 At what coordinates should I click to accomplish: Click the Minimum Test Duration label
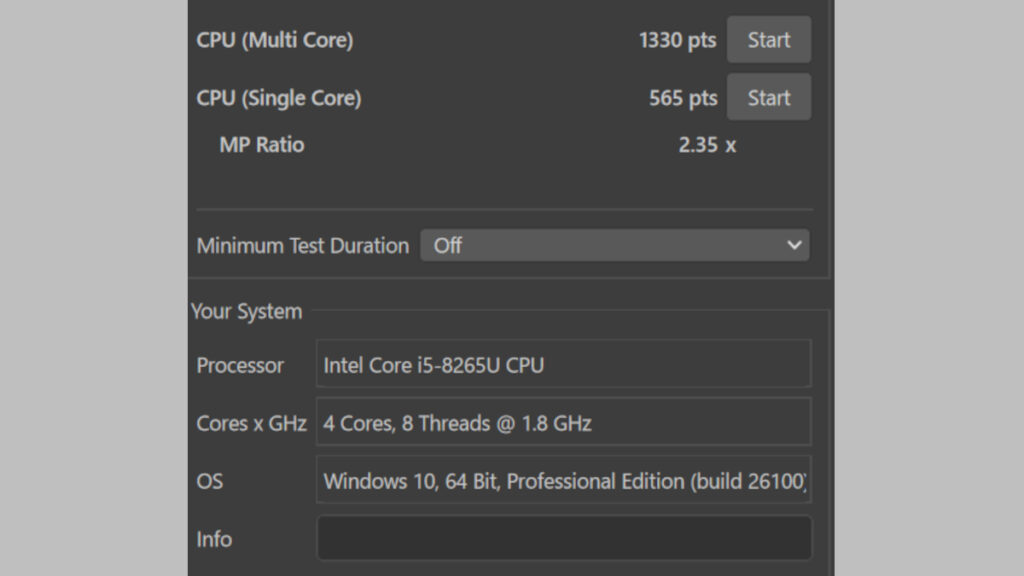pos(302,246)
